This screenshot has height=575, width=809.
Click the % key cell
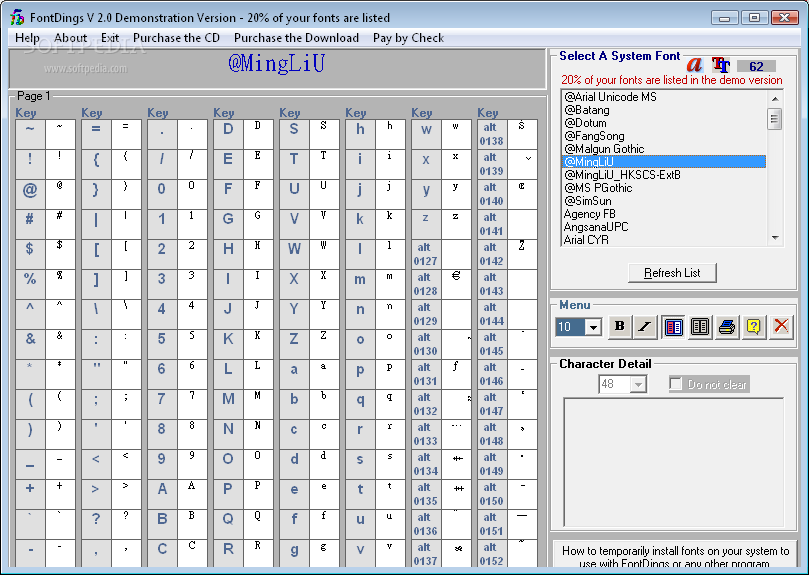point(30,283)
